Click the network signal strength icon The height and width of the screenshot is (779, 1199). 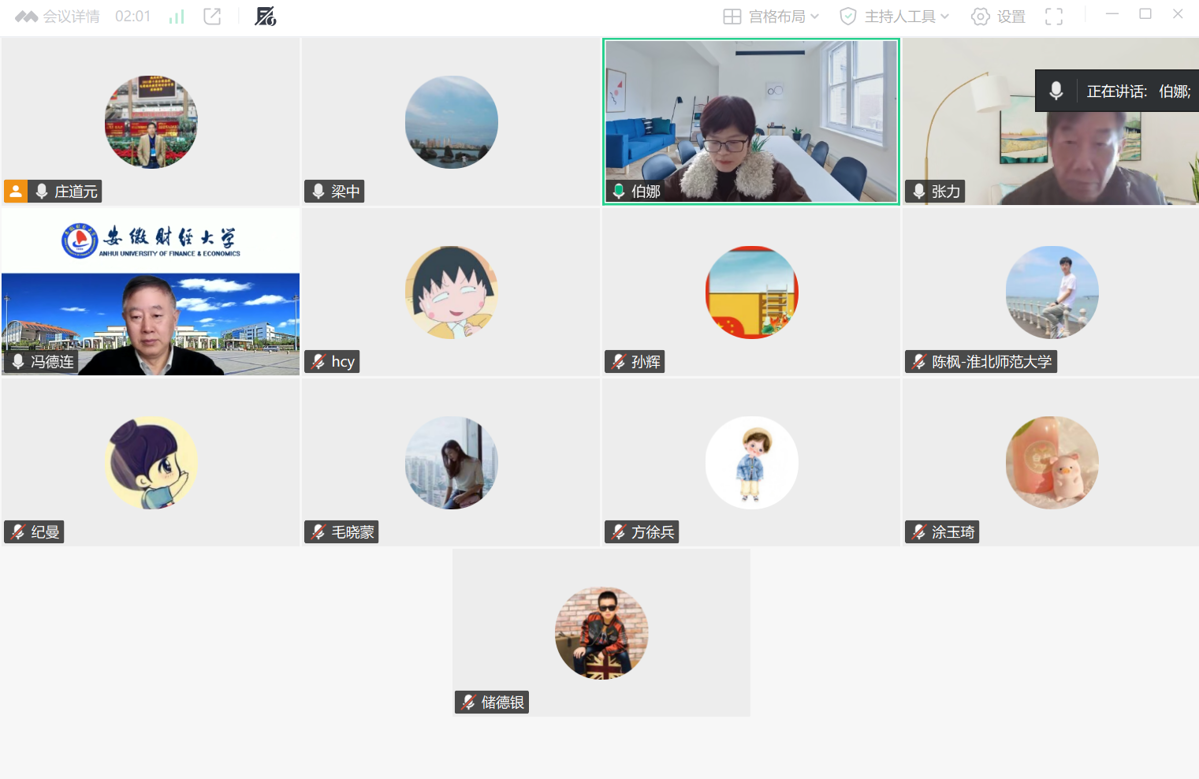coord(177,17)
